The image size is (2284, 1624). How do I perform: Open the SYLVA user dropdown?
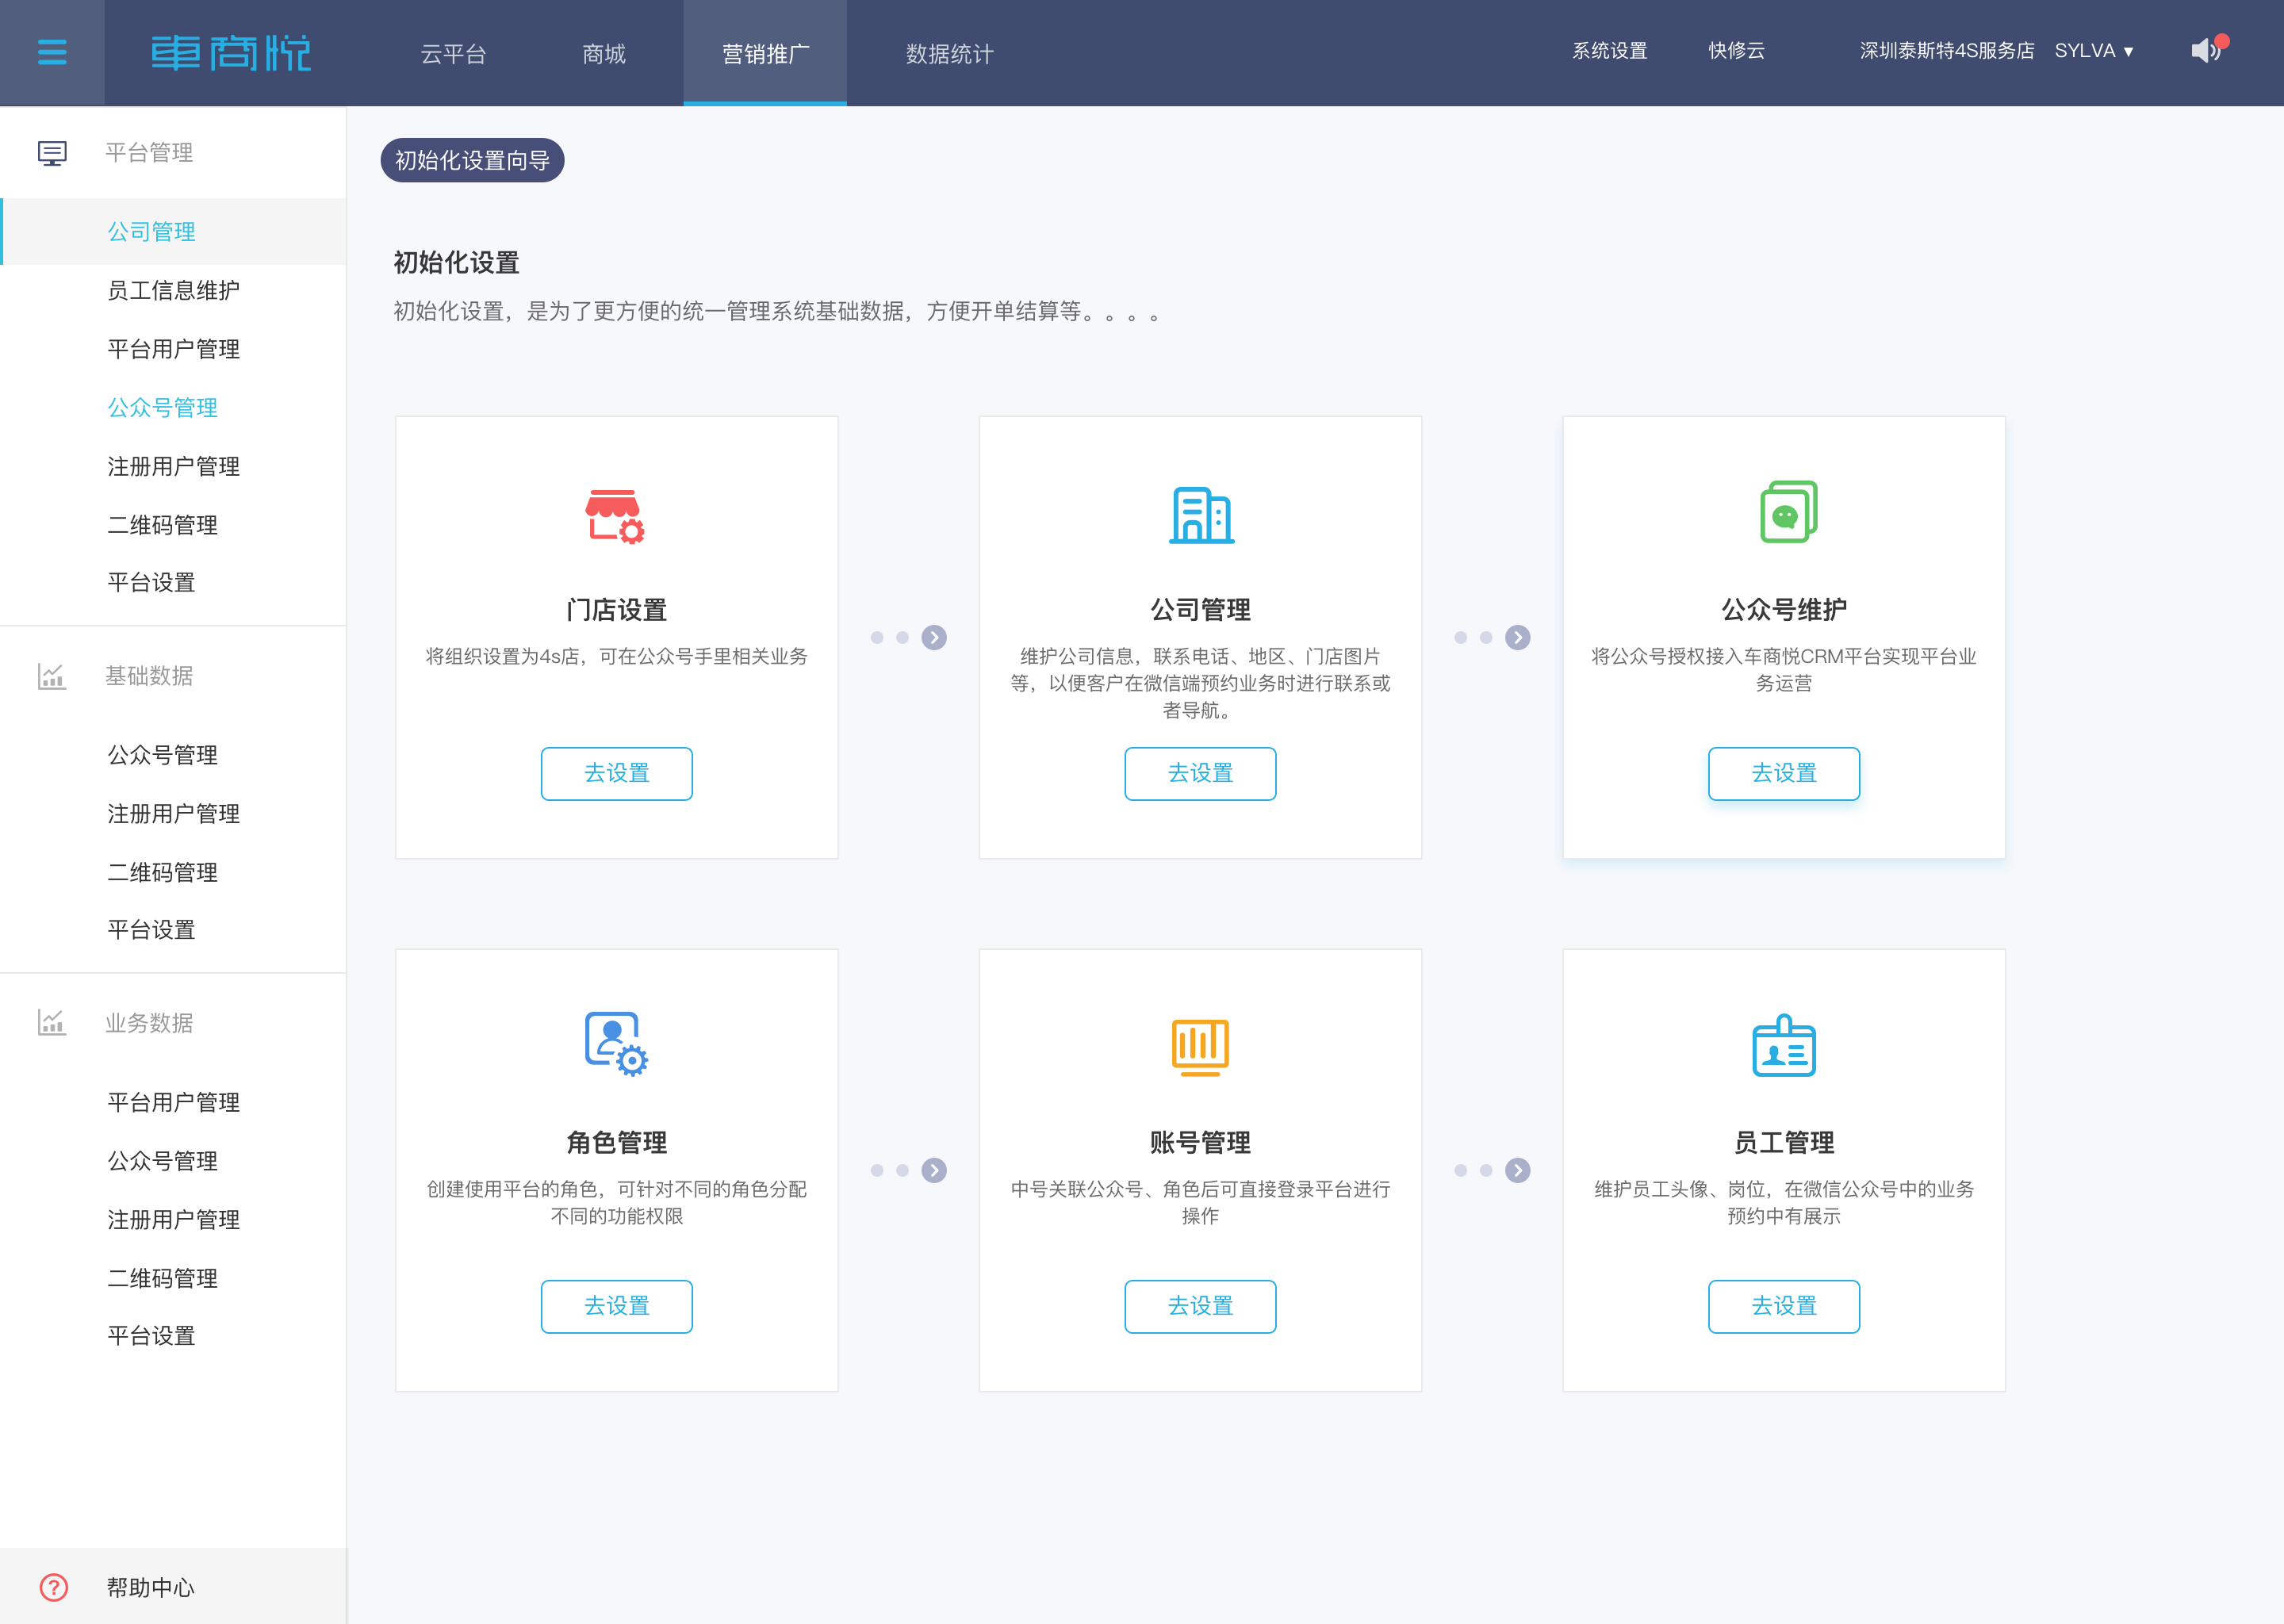coord(2095,51)
